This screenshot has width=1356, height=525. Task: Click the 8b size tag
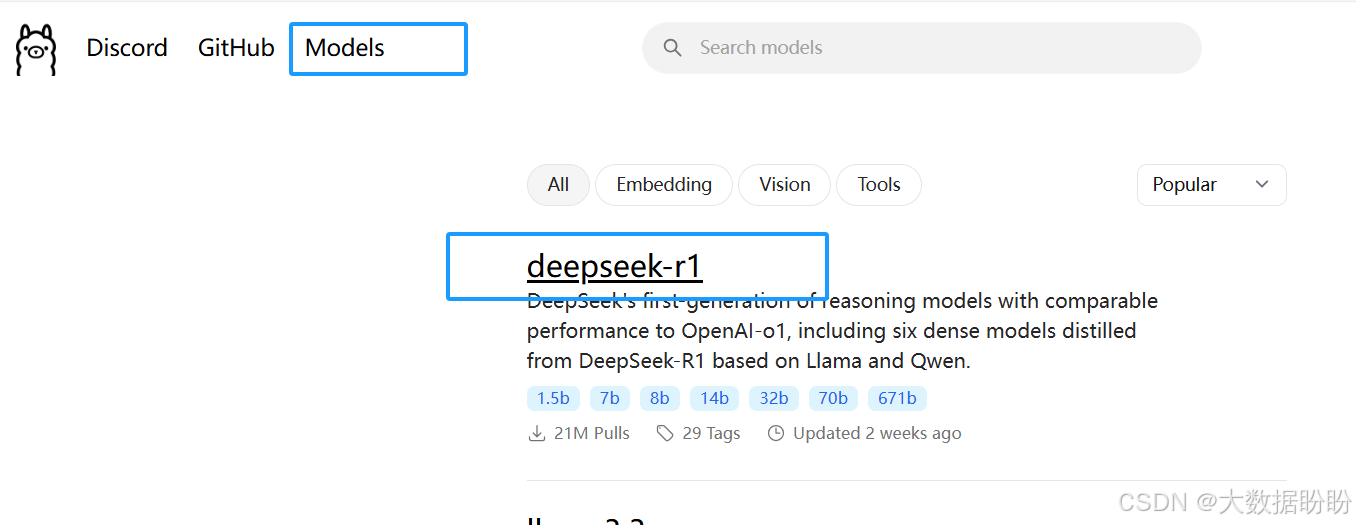coord(660,398)
